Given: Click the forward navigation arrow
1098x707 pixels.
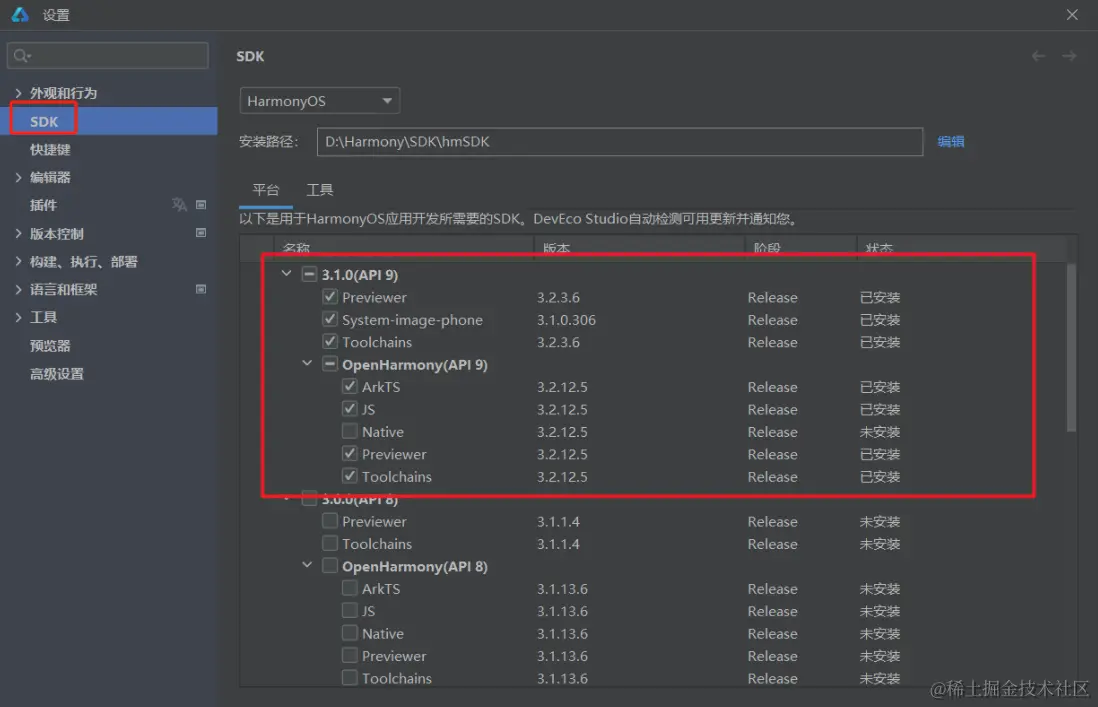Looking at the screenshot, I should tap(1069, 56).
